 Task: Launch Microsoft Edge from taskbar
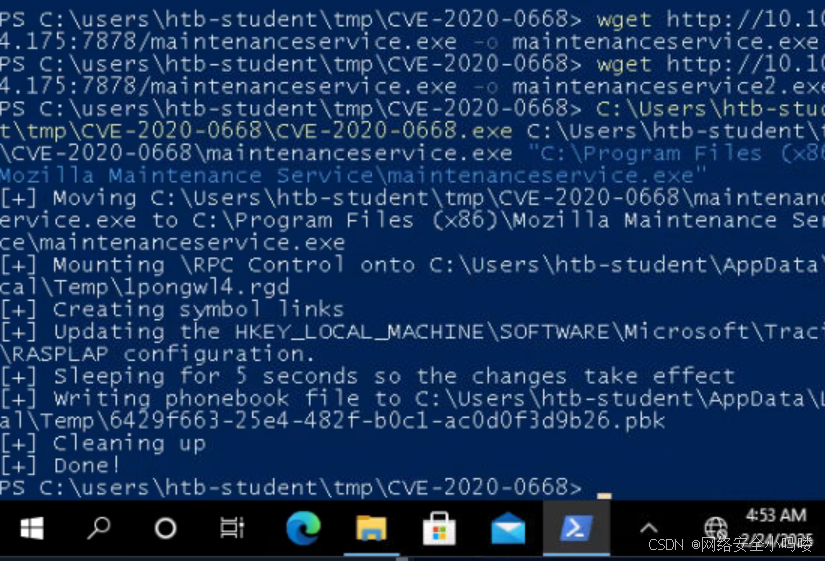coord(303,527)
